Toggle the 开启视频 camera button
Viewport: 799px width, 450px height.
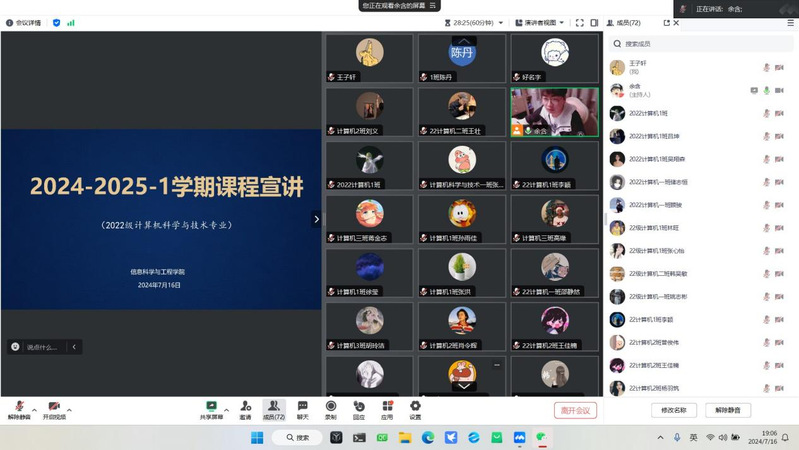point(53,406)
